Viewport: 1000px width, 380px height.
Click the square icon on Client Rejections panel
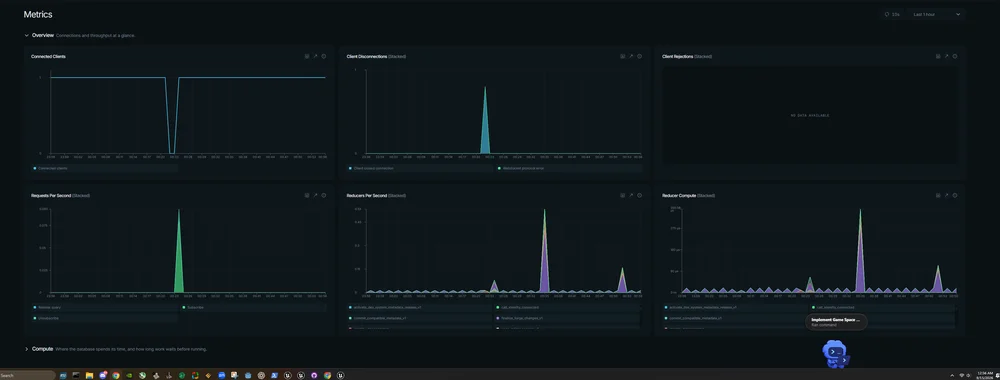pyautogui.click(x=938, y=56)
